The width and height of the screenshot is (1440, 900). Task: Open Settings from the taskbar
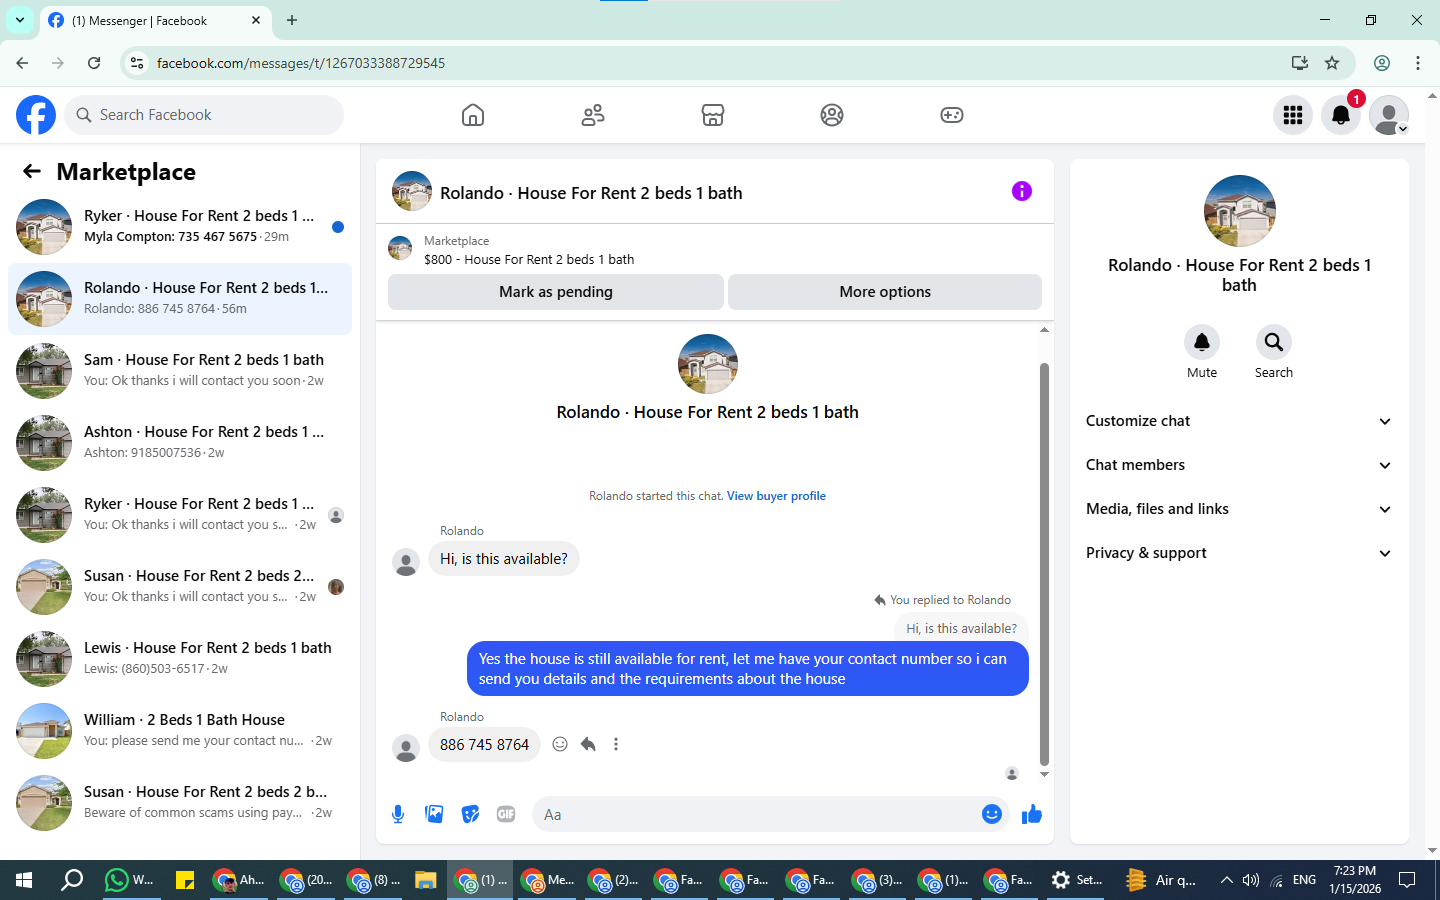coord(1077,880)
